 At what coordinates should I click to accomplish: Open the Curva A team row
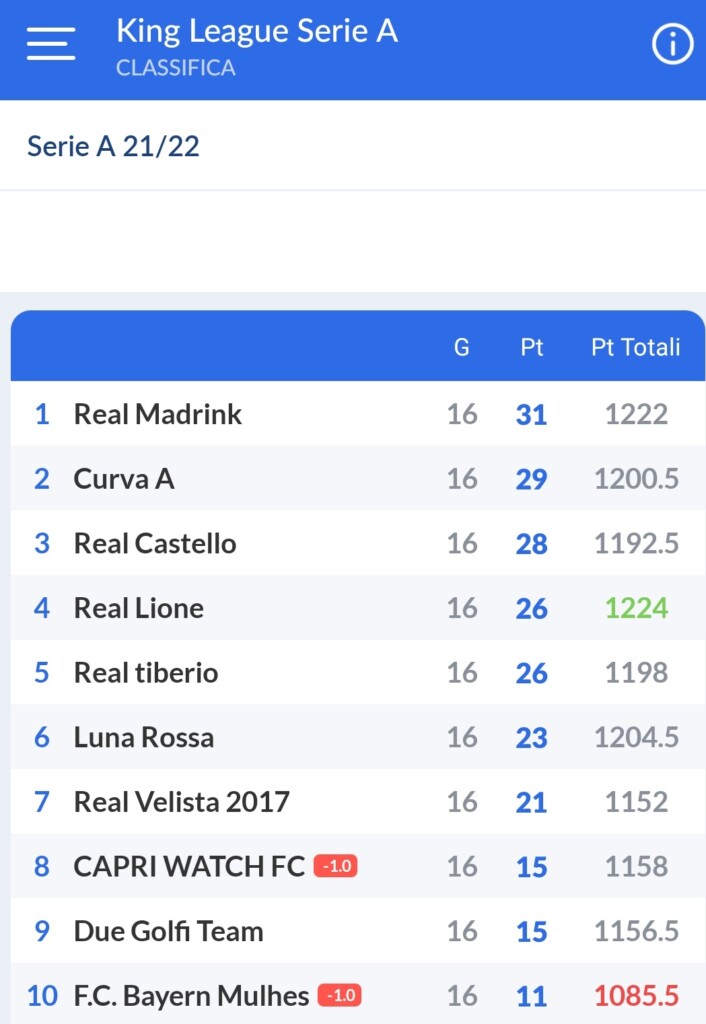click(x=358, y=478)
